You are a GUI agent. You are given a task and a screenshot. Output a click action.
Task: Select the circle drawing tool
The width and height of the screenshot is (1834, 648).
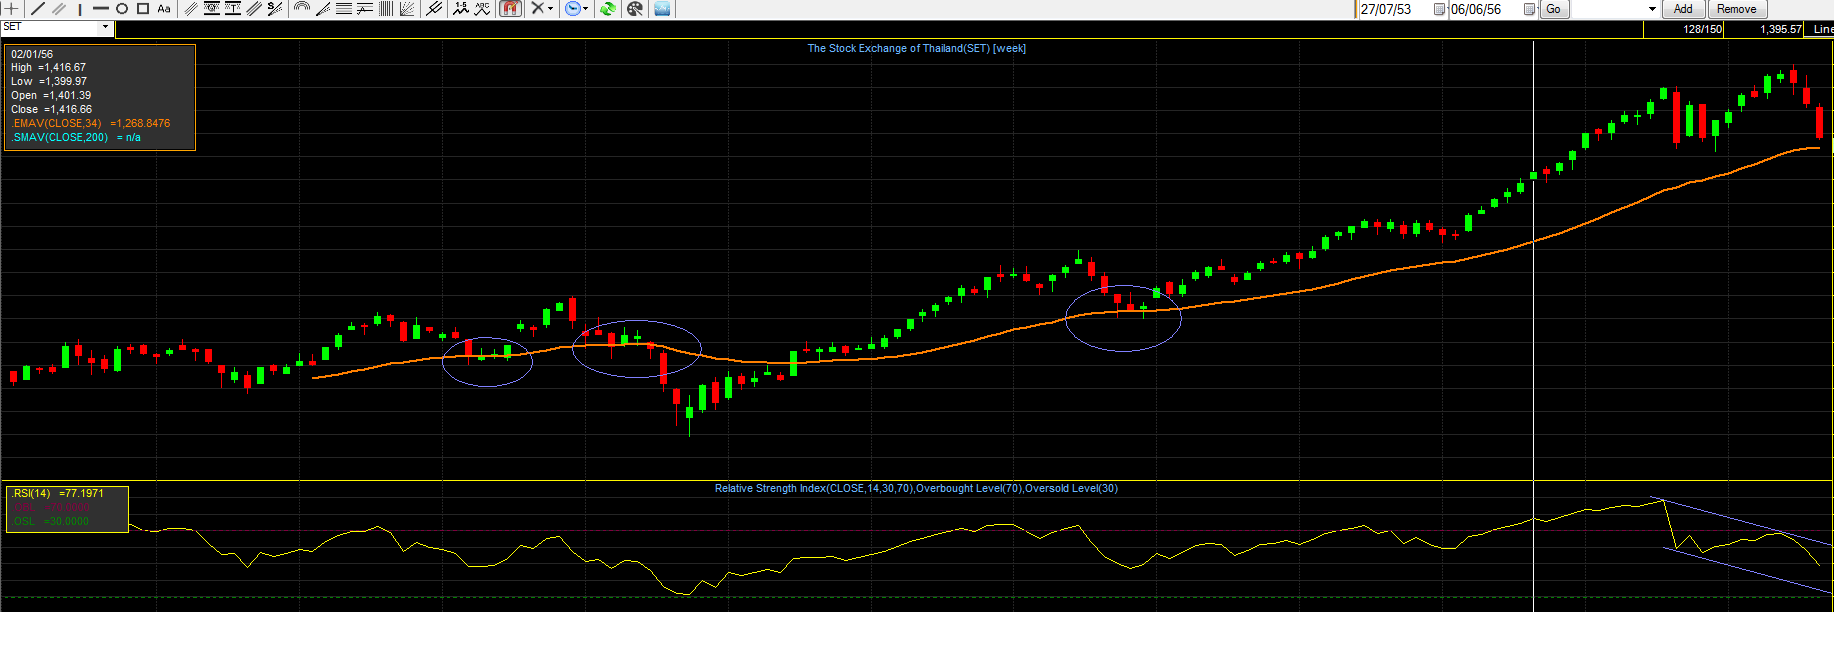pos(121,9)
